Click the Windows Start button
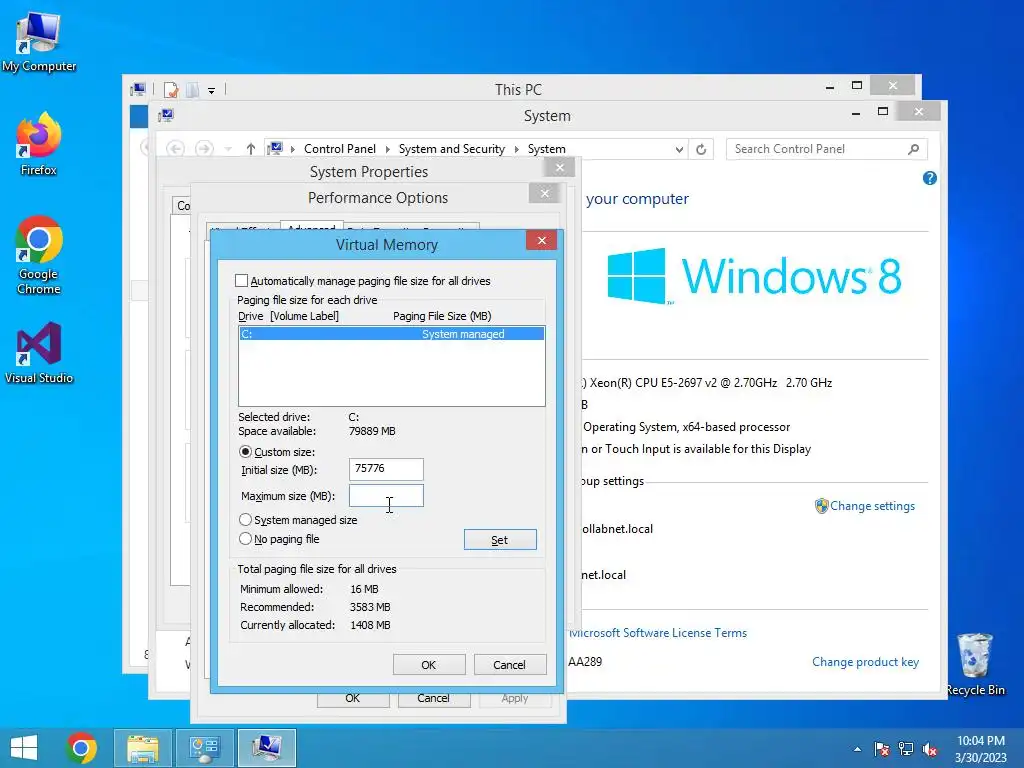 [x=24, y=748]
